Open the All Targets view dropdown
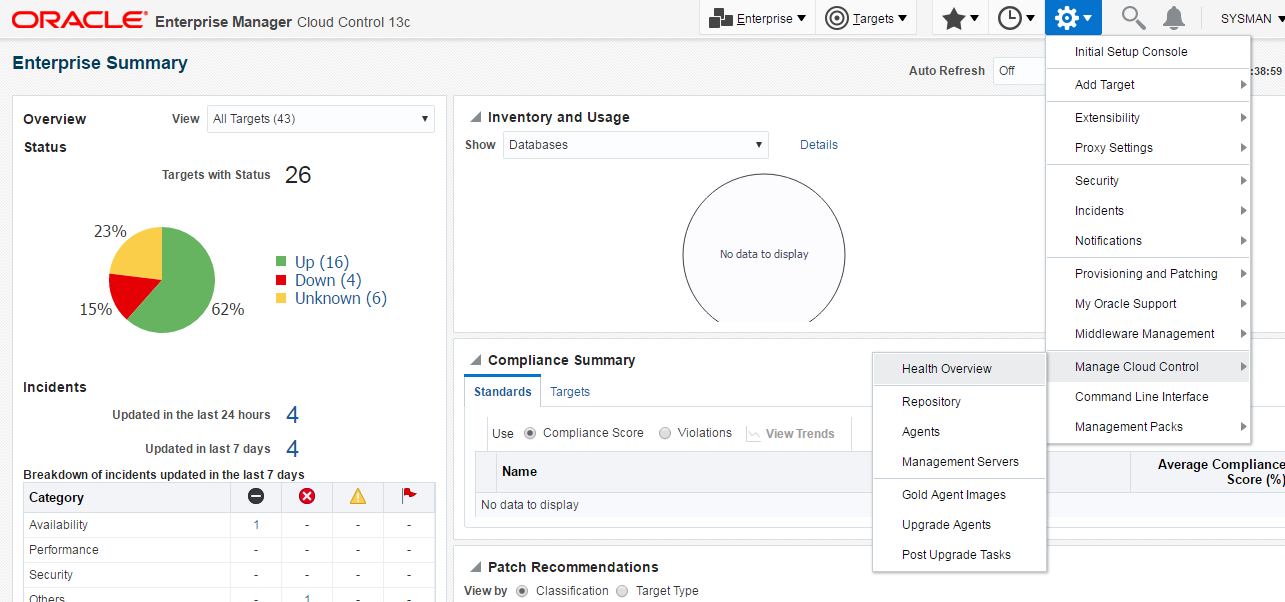Image resolution: width=1285 pixels, height=602 pixels. click(320, 119)
